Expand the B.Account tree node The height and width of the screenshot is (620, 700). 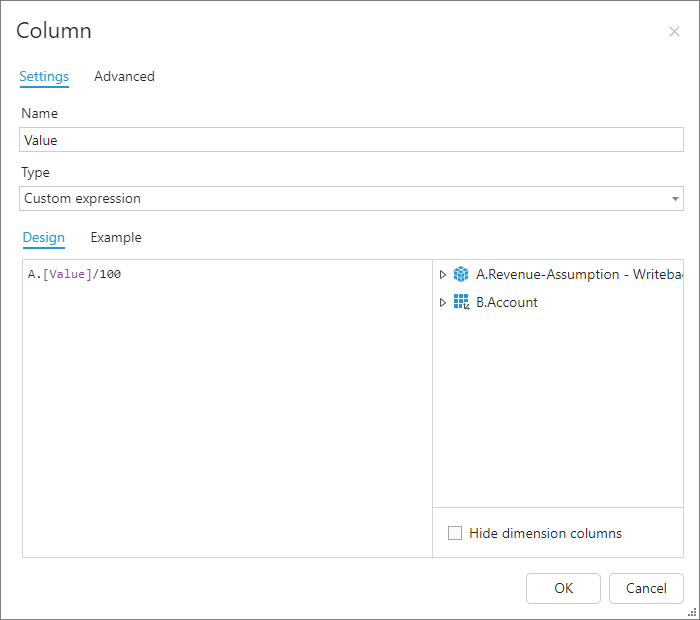pos(443,302)
